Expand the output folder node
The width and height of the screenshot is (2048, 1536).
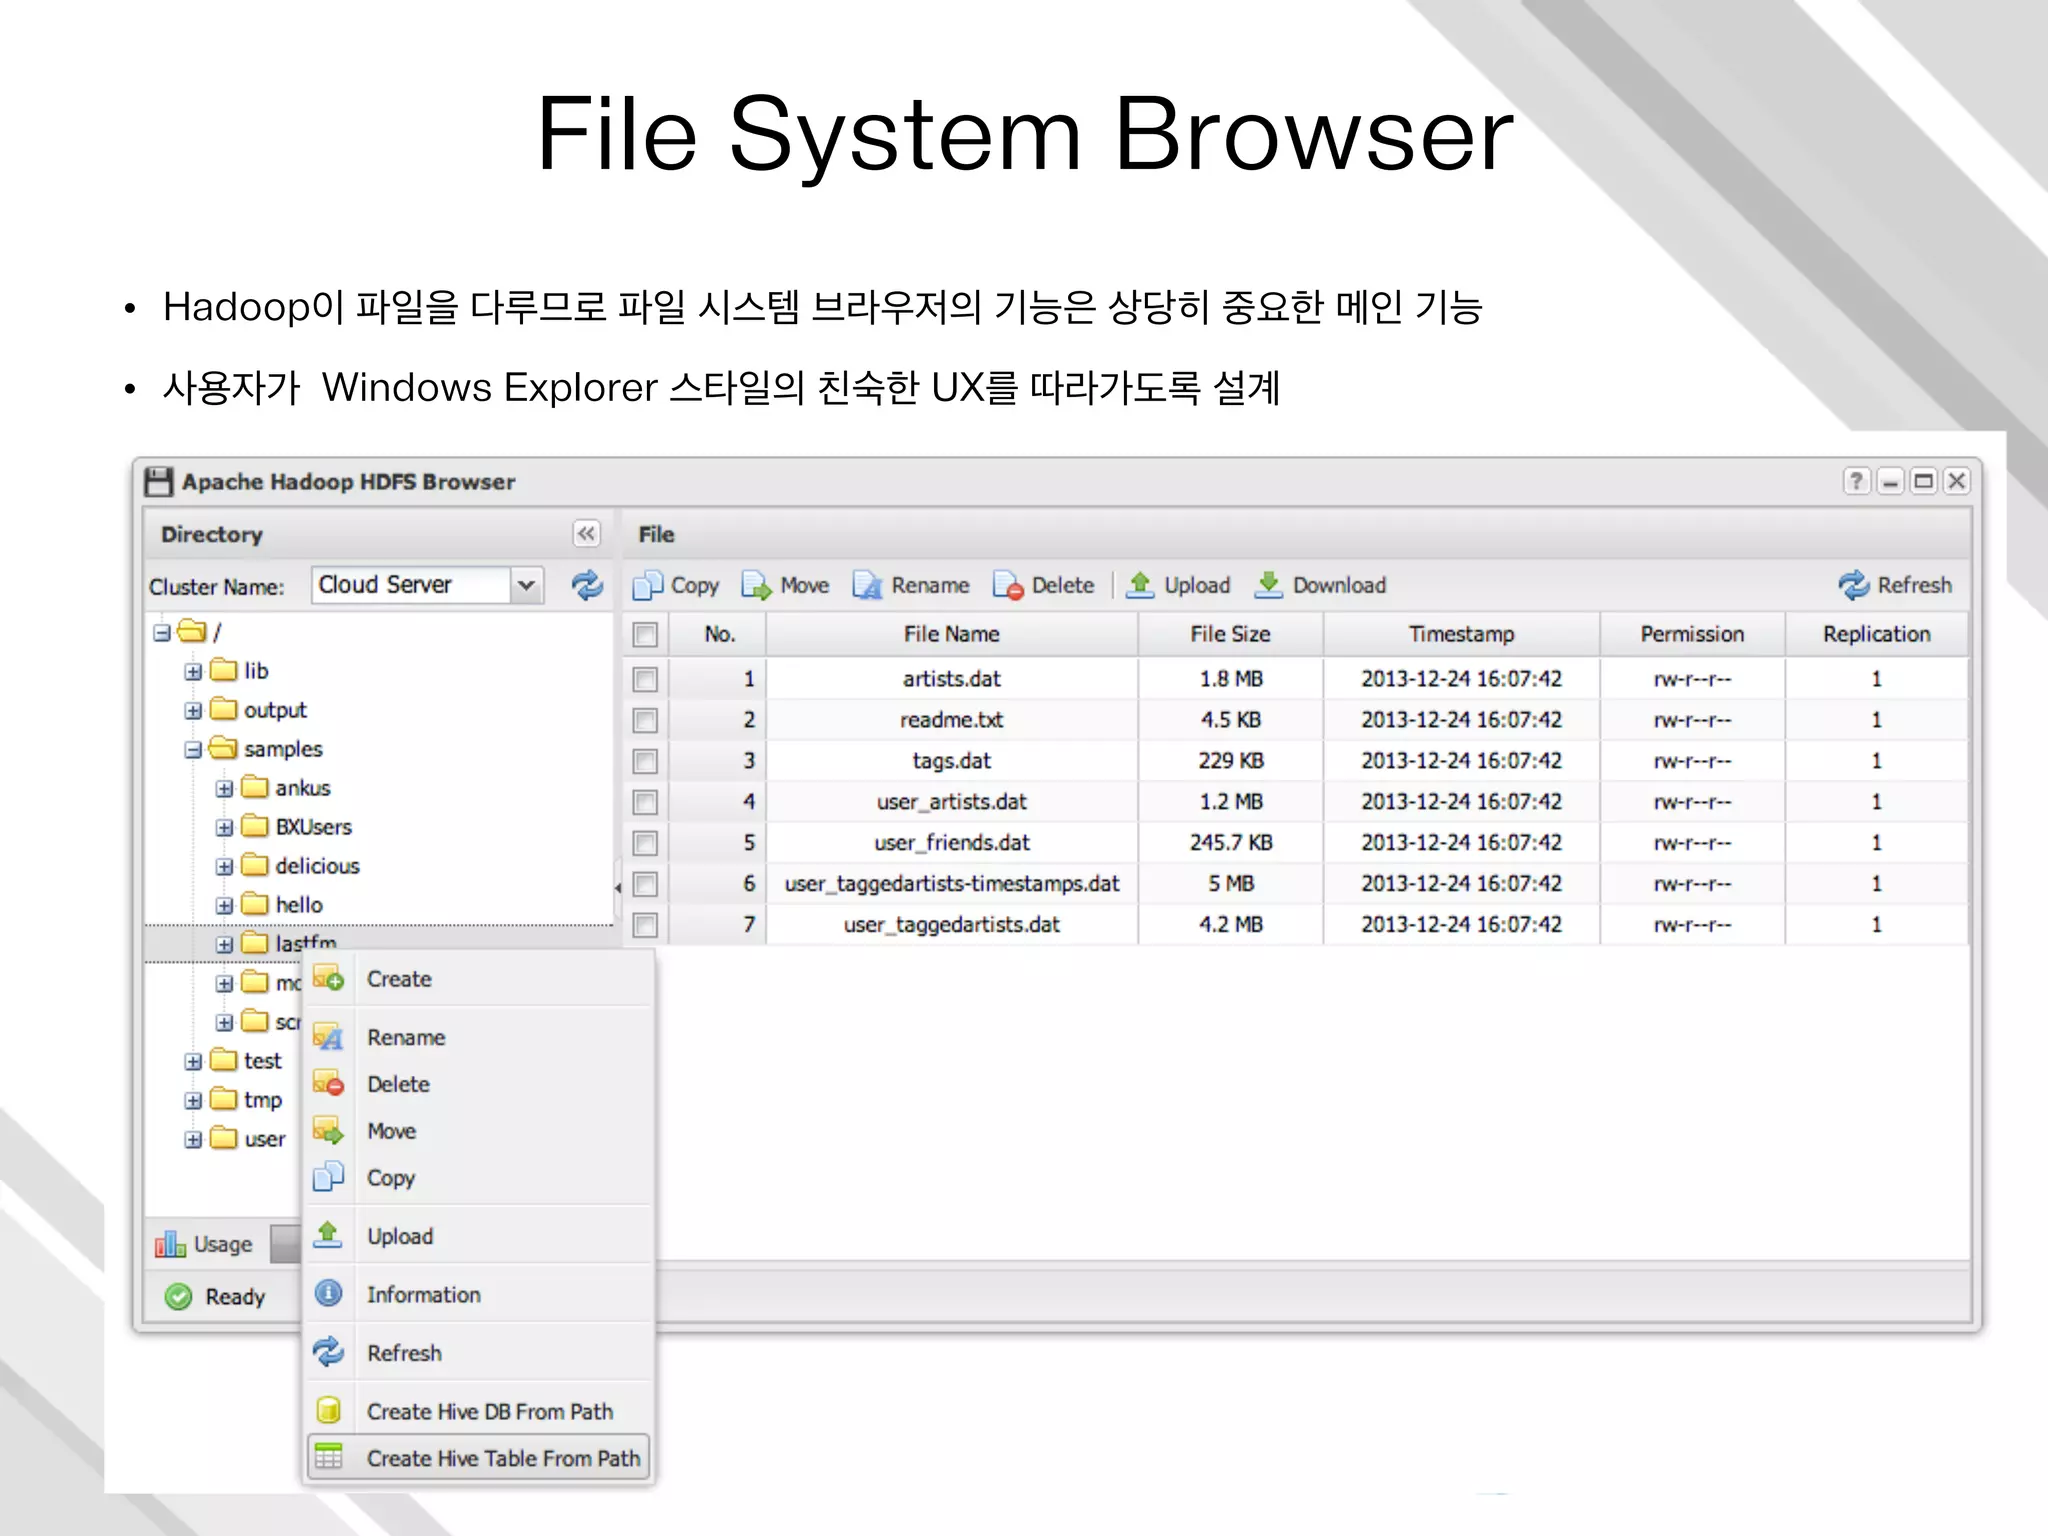click(x=193, y=711)
